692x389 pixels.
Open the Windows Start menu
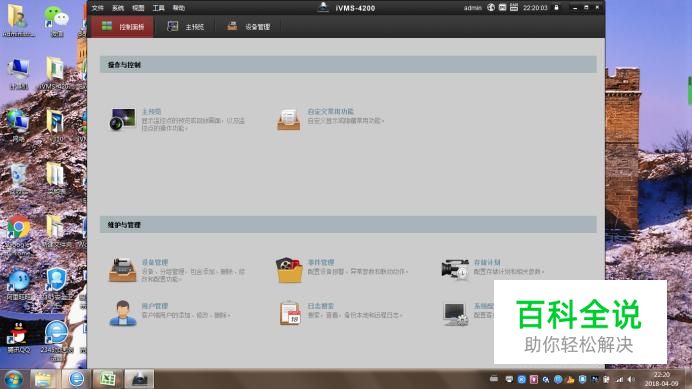point(13,379)
